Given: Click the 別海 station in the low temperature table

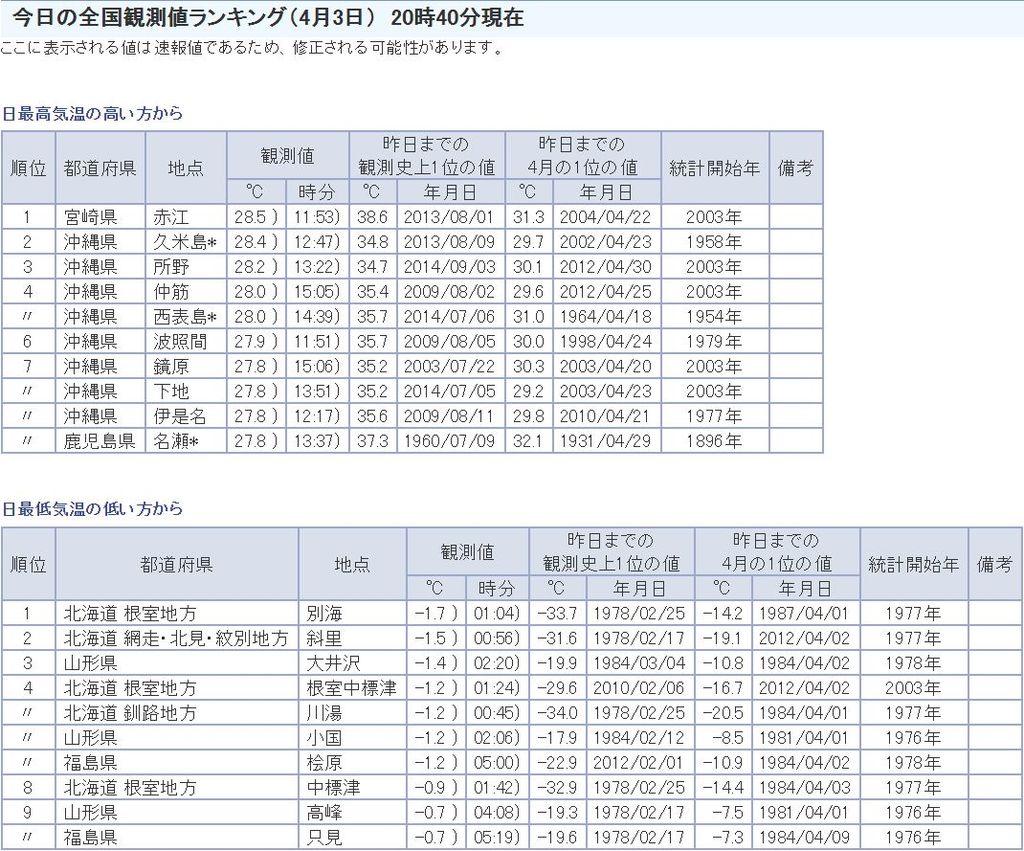Looking at the screenshot, I should 325,613.
